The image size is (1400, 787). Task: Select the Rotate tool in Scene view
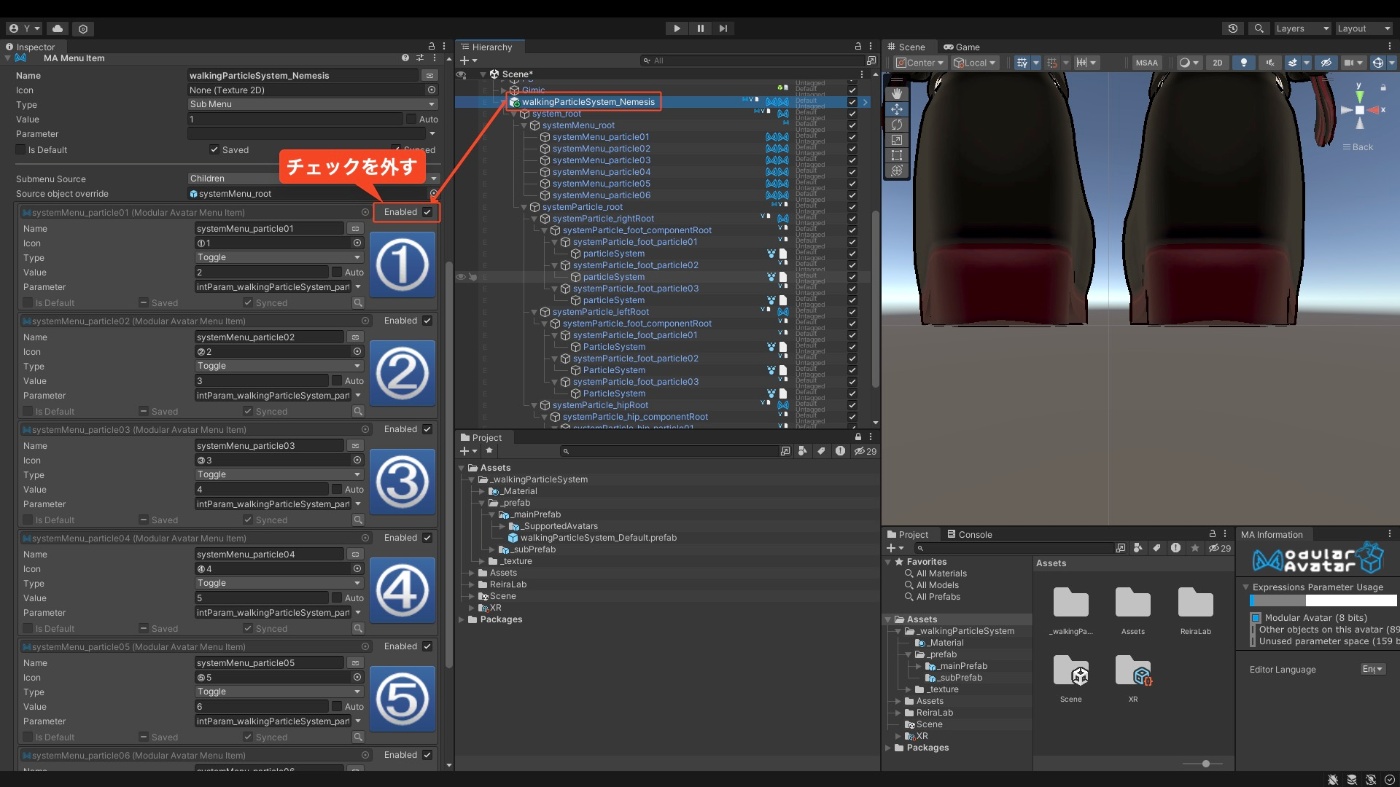click(x=896, y=124)
